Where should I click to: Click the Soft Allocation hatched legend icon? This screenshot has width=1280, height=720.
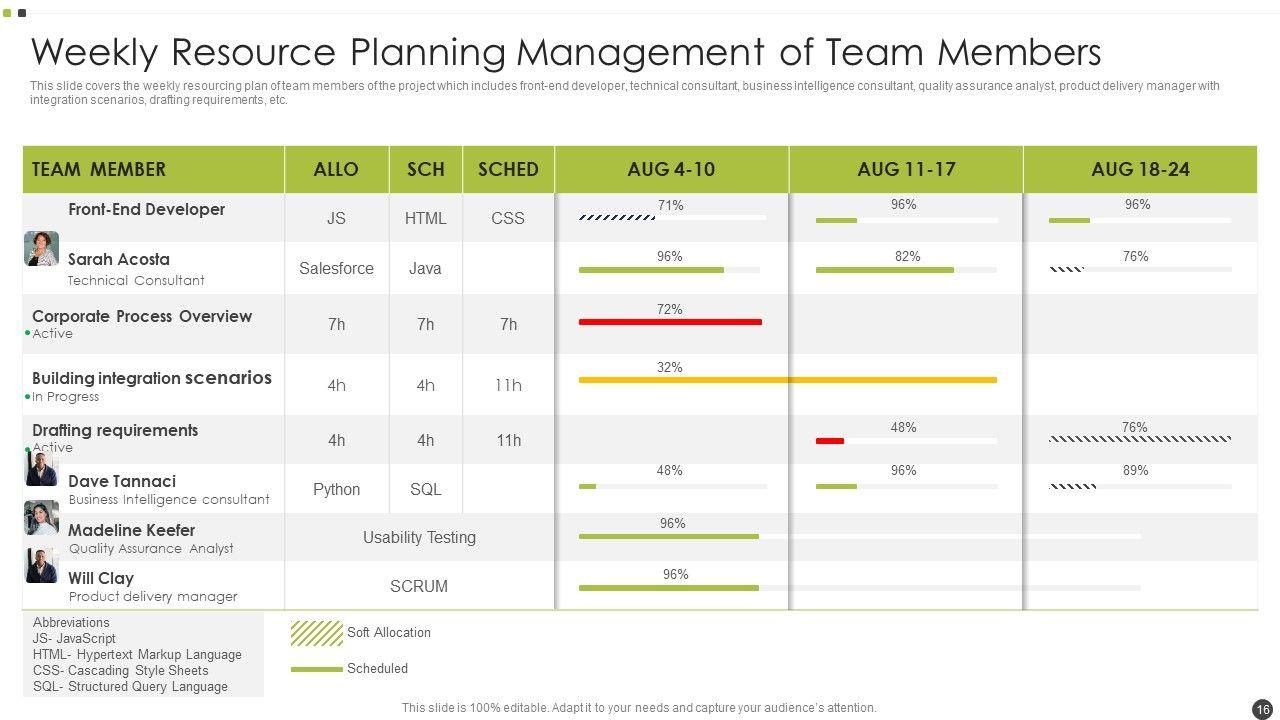316,633
